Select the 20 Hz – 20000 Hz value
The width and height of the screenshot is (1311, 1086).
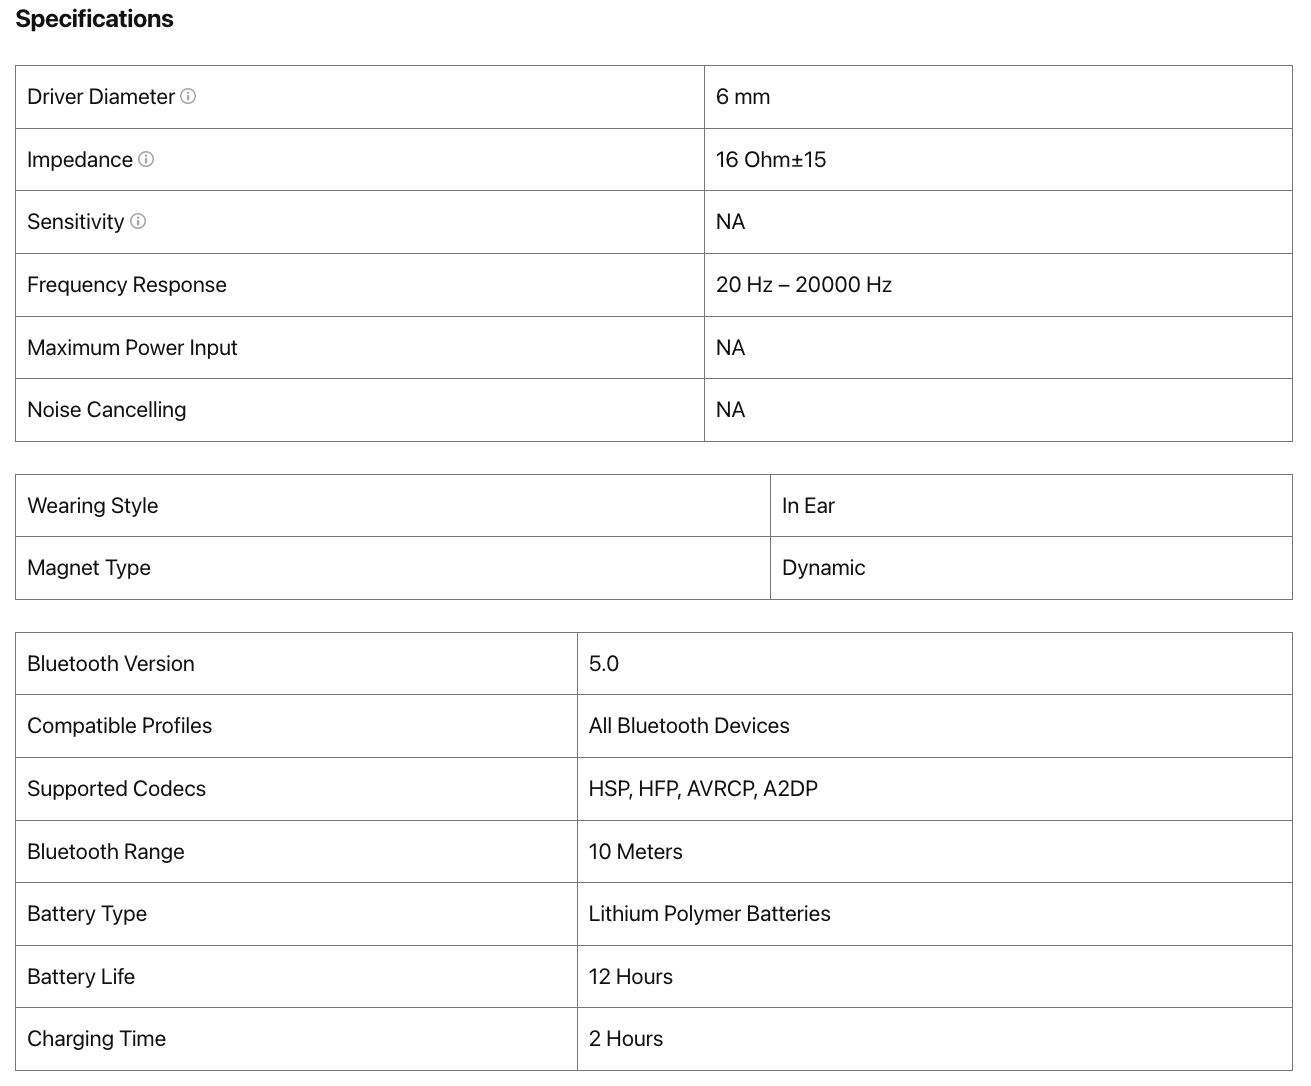coord(804,285)
